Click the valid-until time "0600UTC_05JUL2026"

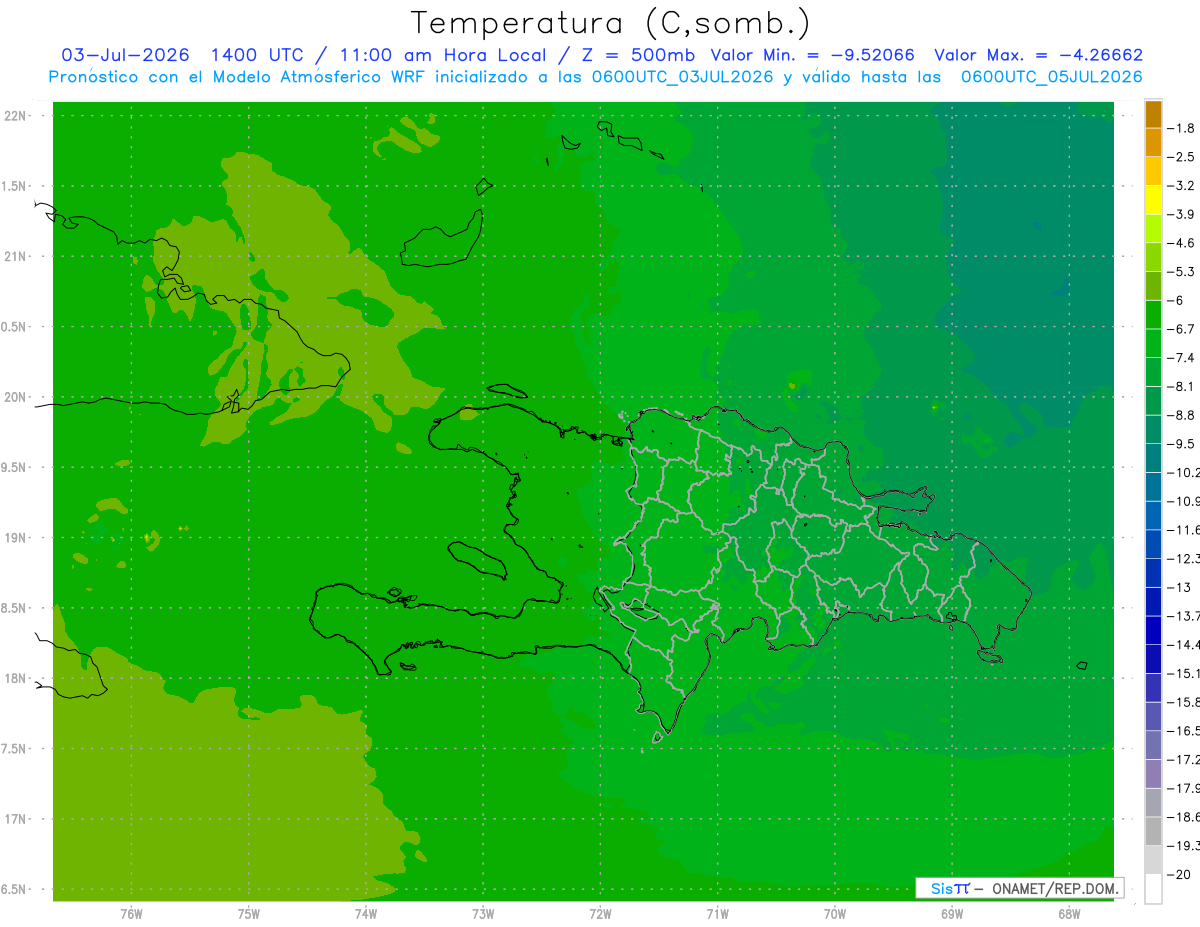(x=1052, y=77)
